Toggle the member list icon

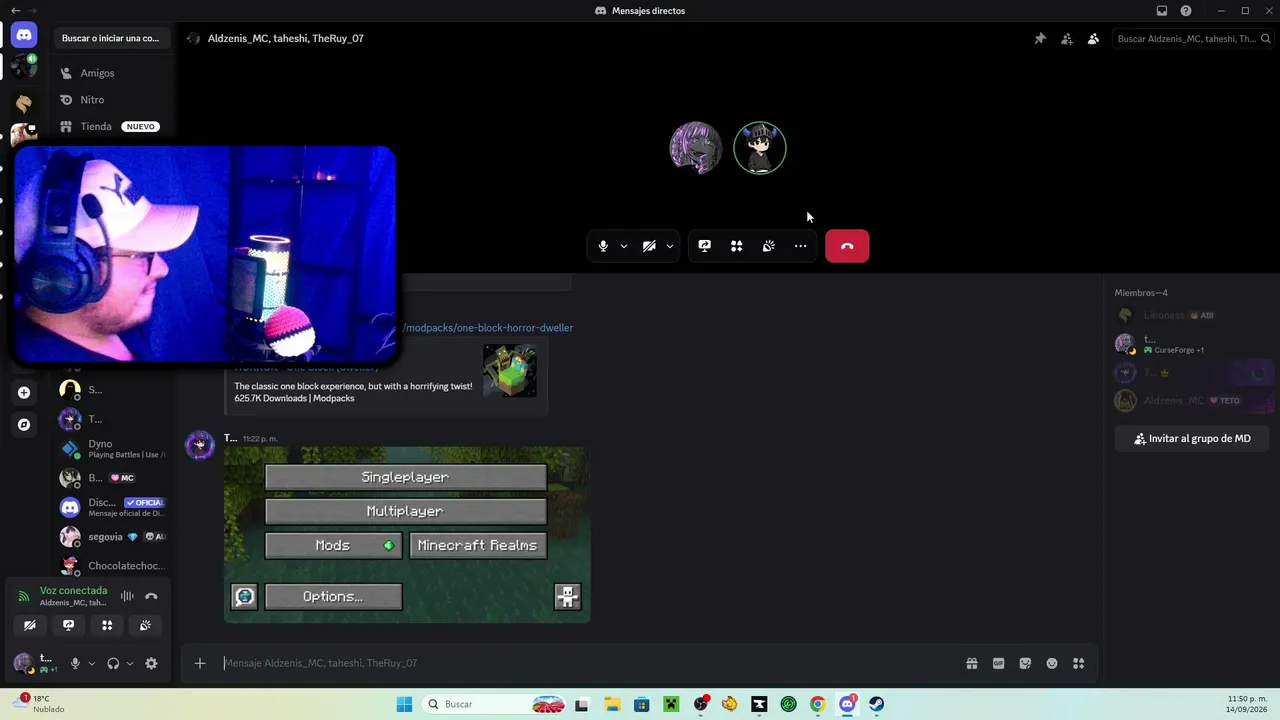(x=1093, y=39)
